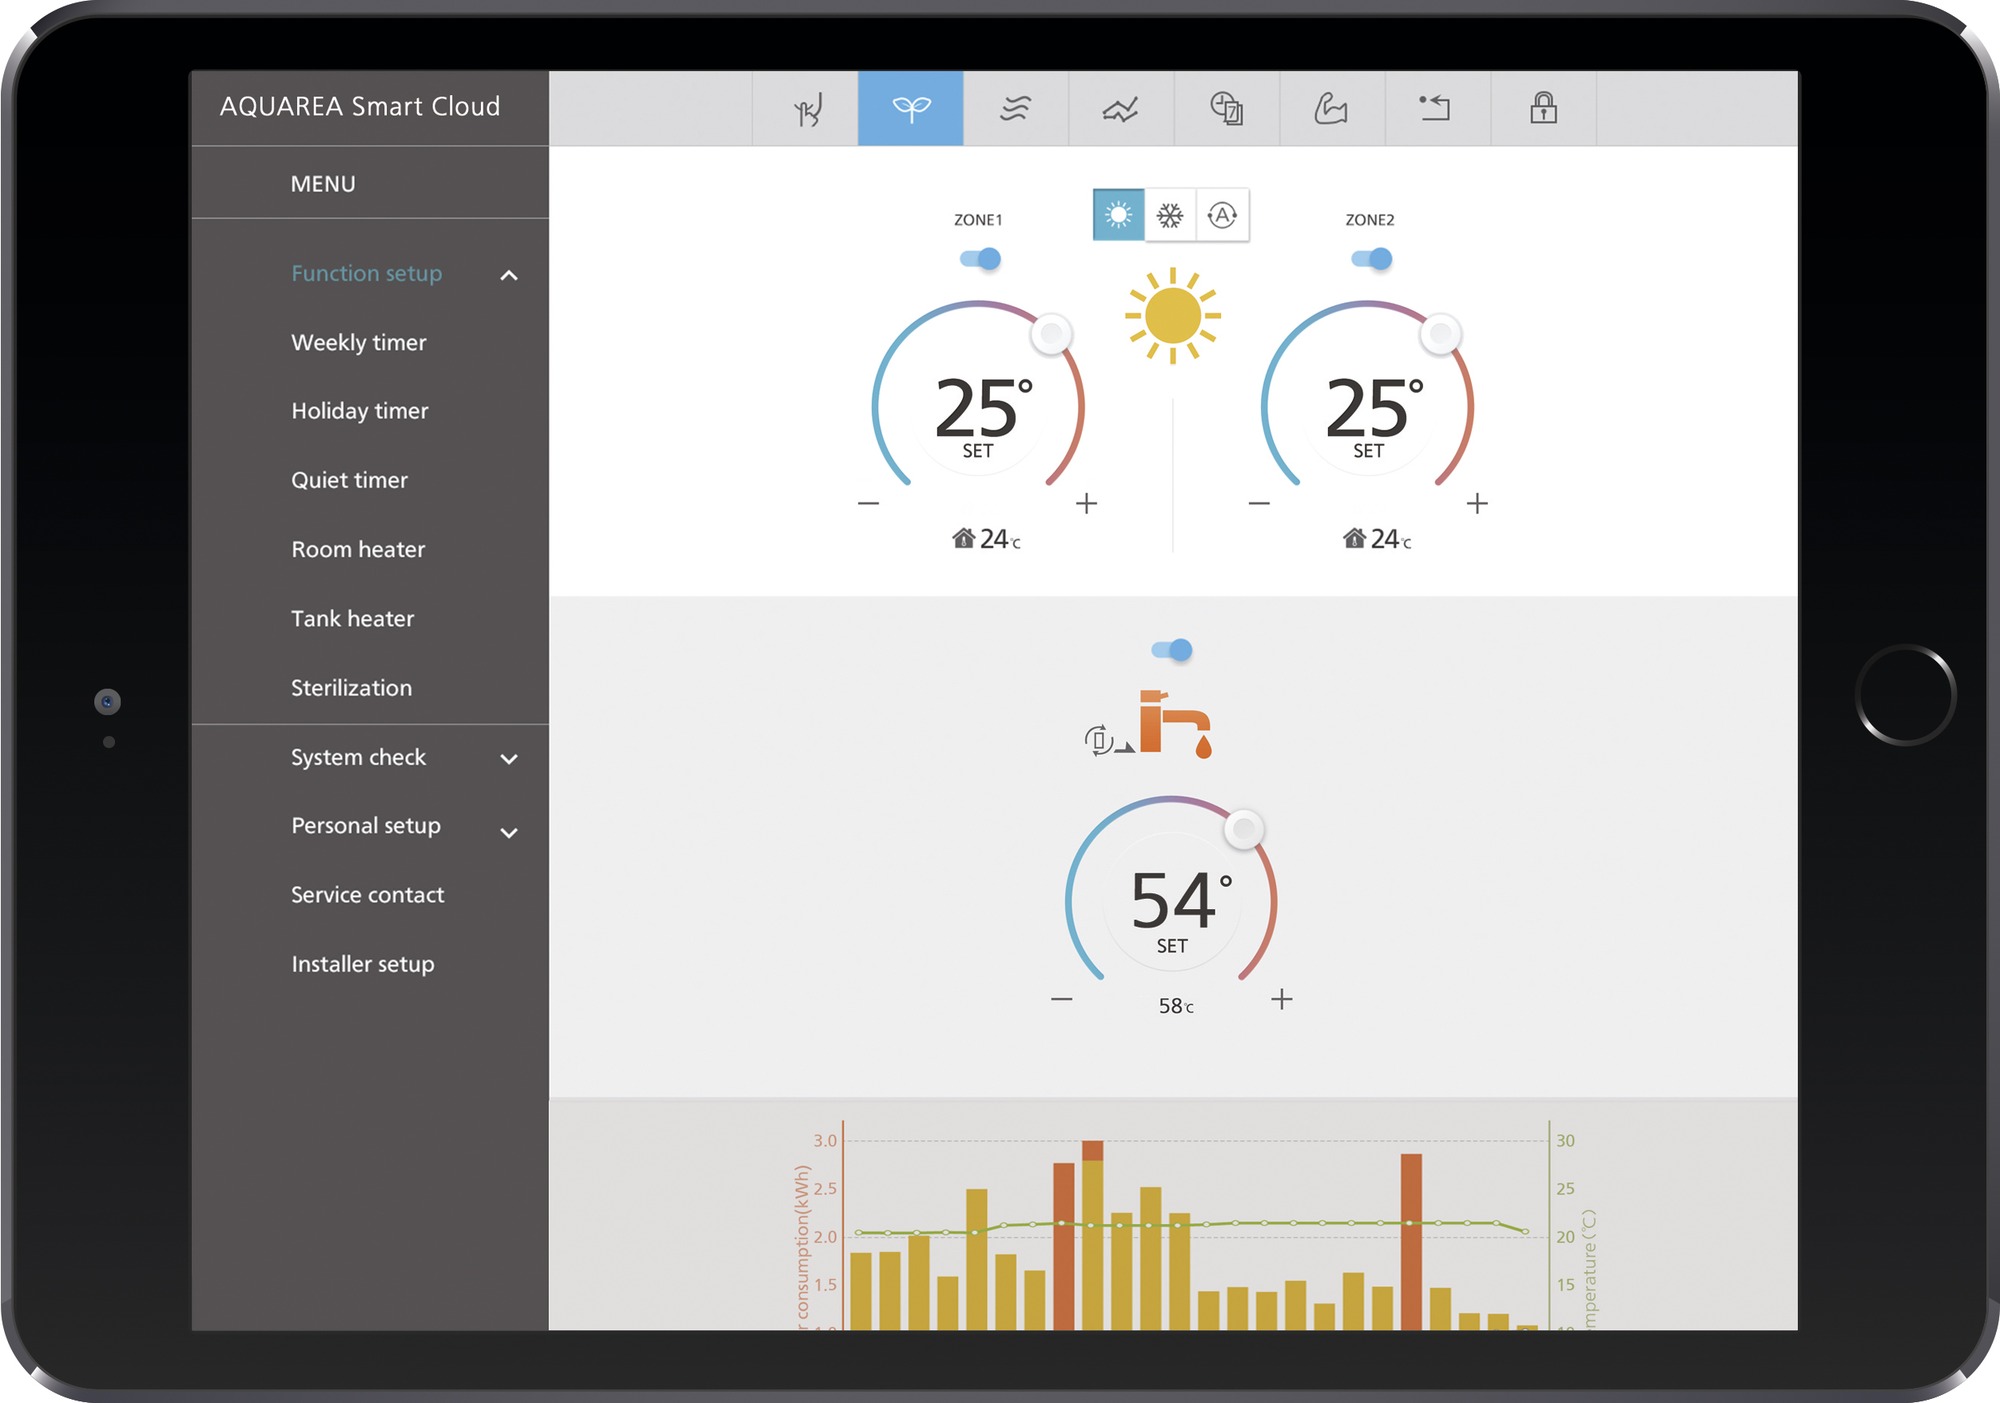Click the tank temperature dial knob
The height and width of the screenshot is (1403, 2000).
[x=1245, y=829]
